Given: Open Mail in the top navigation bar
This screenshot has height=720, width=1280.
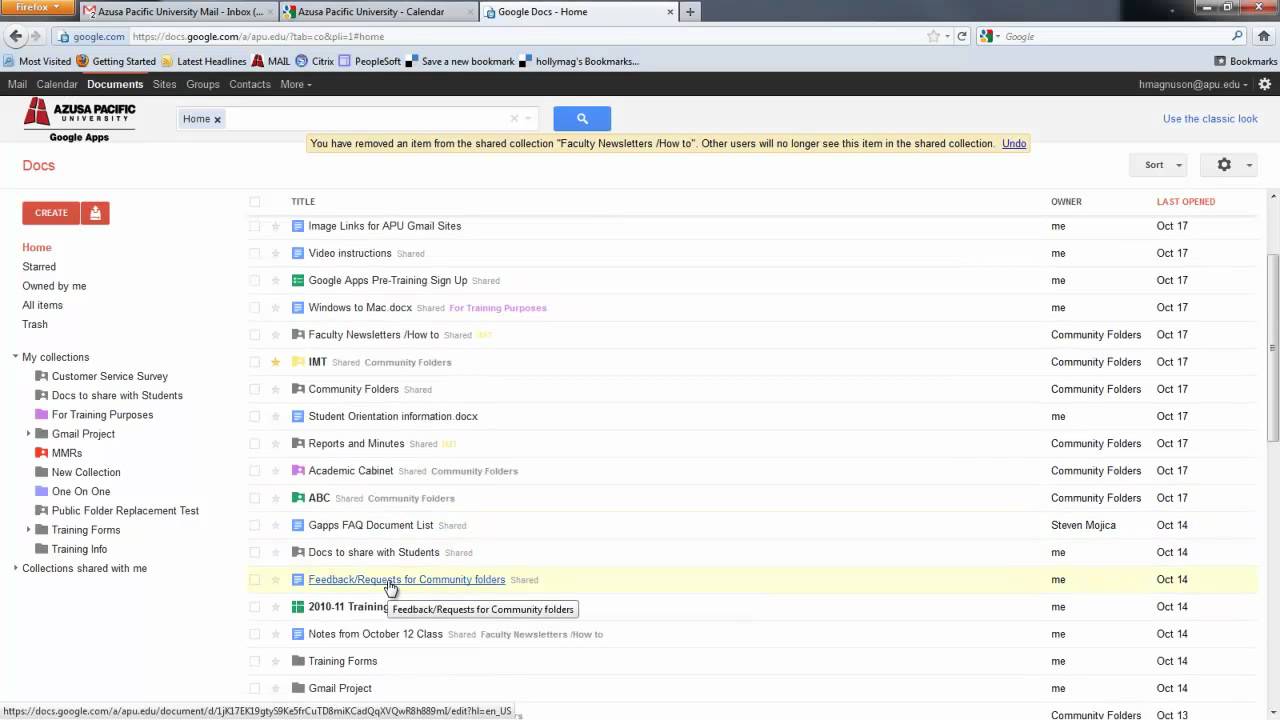Looking at the screenshot, I should pos(17,84).
